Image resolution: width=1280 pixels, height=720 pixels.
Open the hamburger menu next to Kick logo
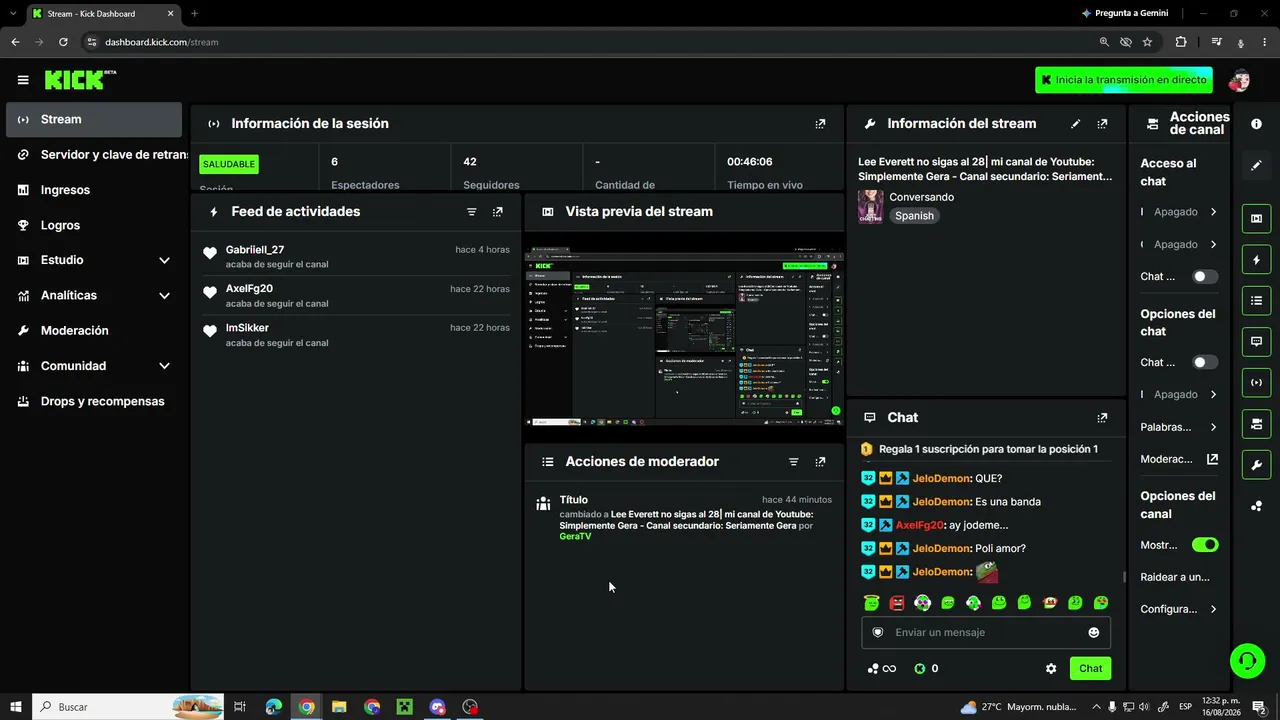[23, 80]
